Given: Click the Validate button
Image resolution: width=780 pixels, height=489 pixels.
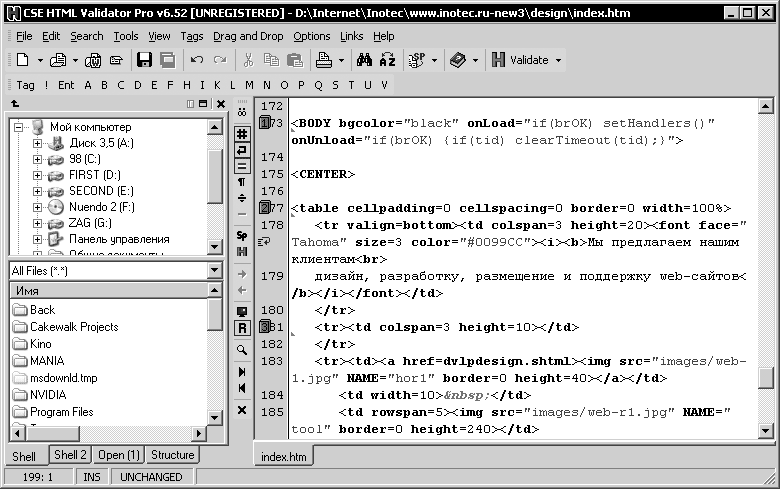Looking at the screenshot, I should pos(520,60).
